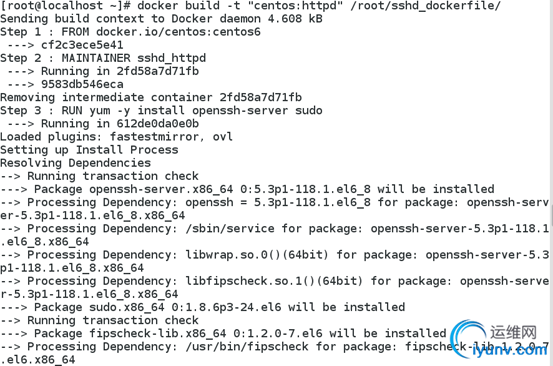Image resolution: width=553 pixels, height=366 pixels.
Task: Click the '/usr/bin/fipscheck' dependency text
Action: tap(247, 347)
